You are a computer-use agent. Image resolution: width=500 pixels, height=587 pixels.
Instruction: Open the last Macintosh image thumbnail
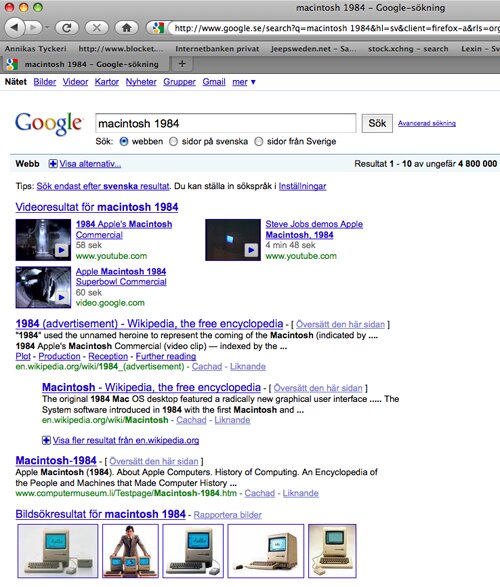tap(332, 551)
